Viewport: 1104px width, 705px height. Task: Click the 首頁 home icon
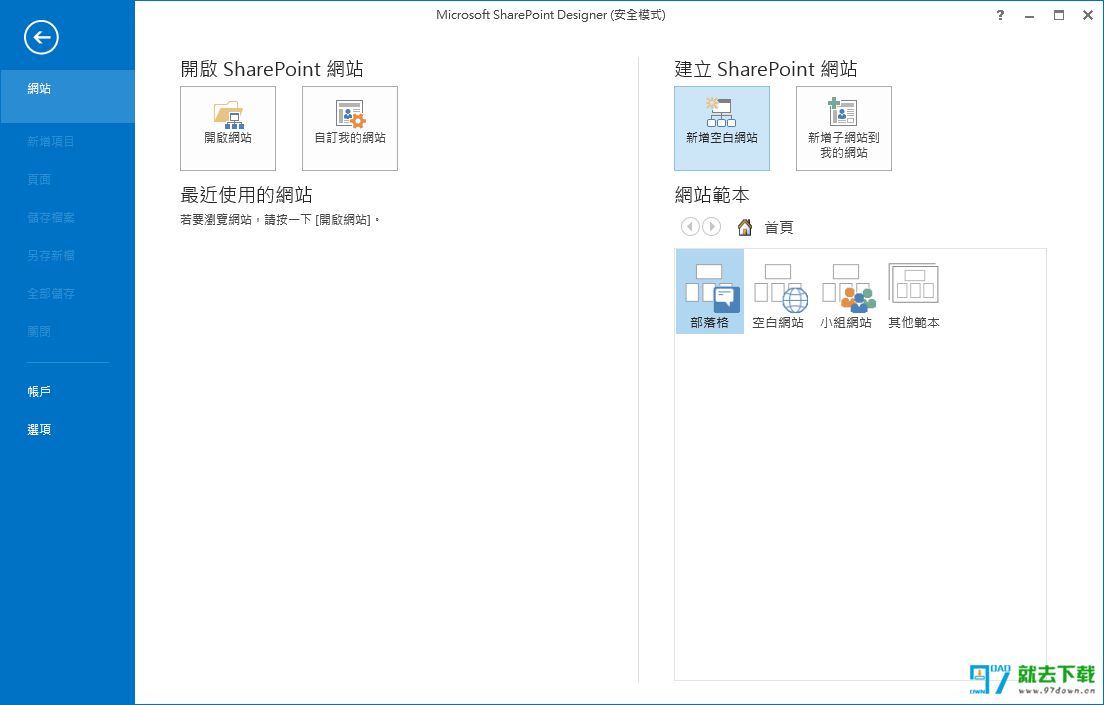tap(745, 227)
